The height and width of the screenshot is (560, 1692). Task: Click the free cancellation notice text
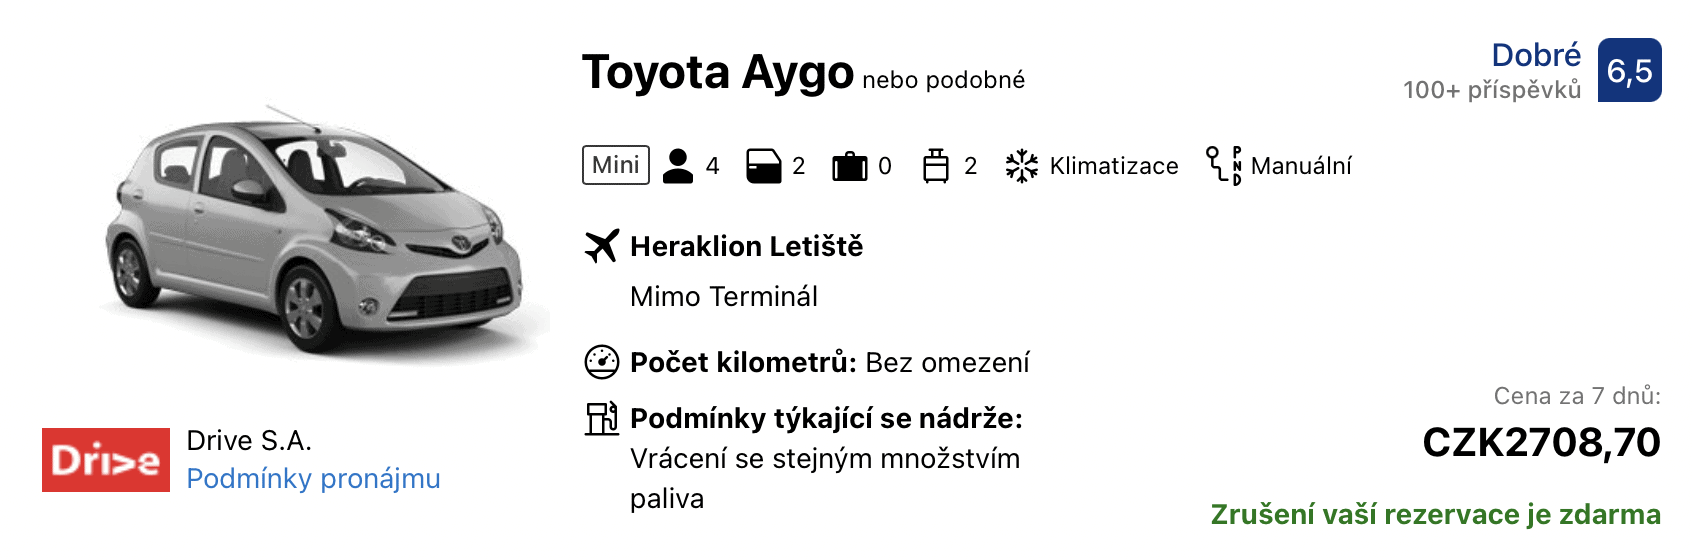pyautogui.click(x=1435, y=515)
